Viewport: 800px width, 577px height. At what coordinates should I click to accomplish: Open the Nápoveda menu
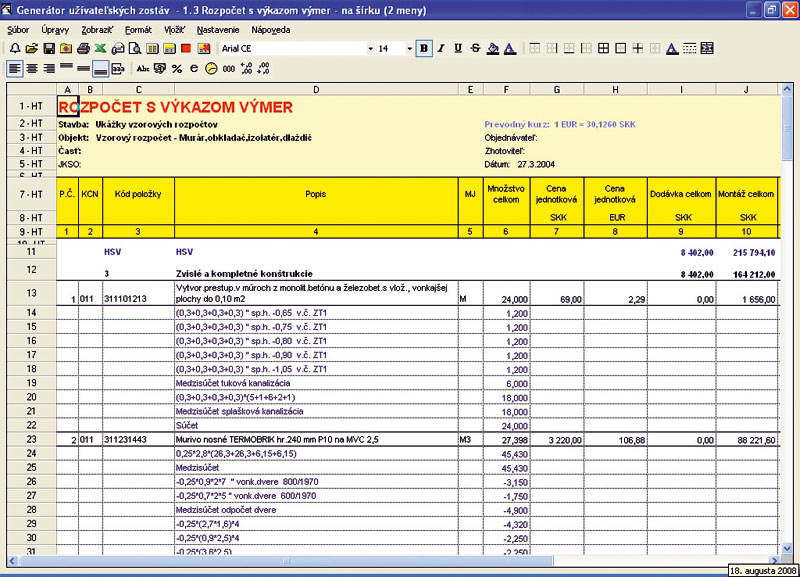tap(271, 30)
